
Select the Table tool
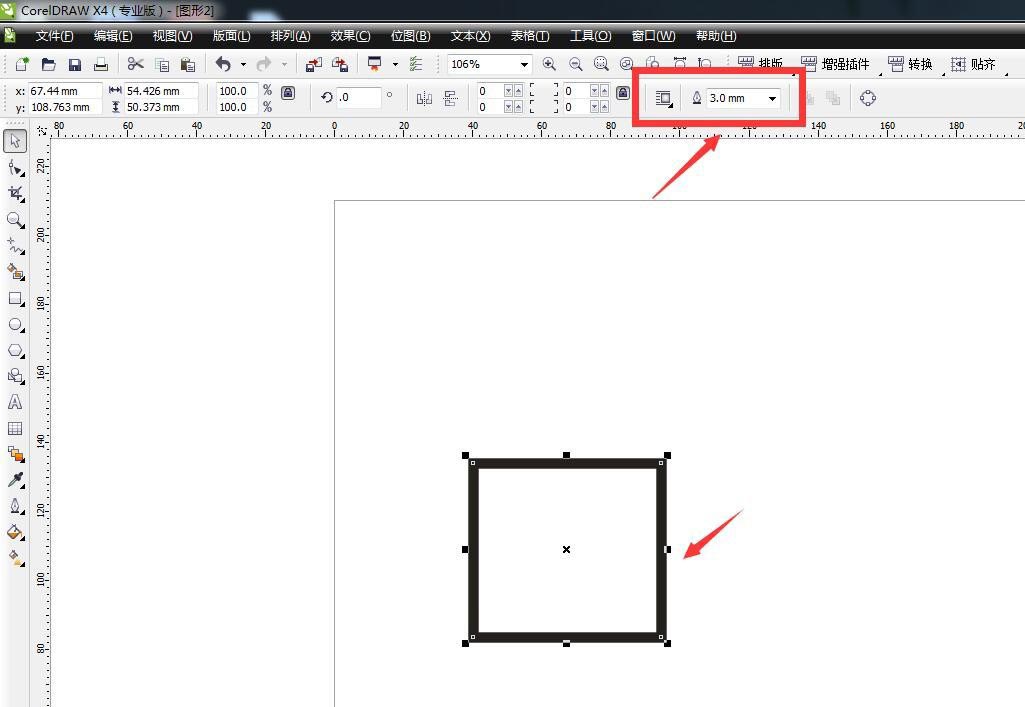15,428
